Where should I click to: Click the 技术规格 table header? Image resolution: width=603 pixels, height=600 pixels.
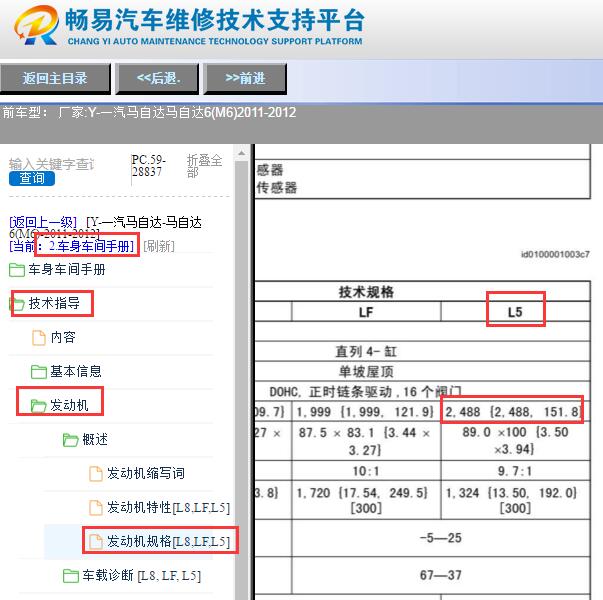(x=366, y=292)
